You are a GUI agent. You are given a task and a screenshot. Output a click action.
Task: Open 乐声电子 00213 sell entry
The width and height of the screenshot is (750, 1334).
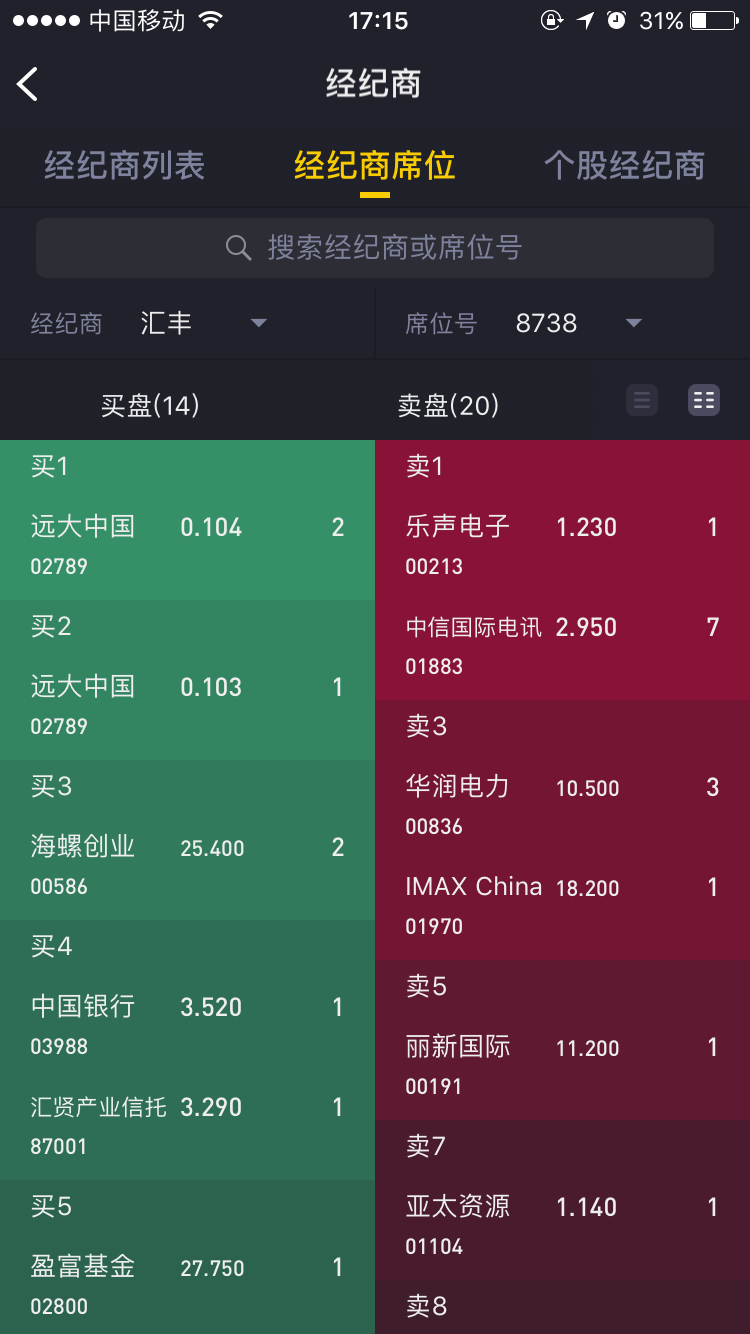562,545
